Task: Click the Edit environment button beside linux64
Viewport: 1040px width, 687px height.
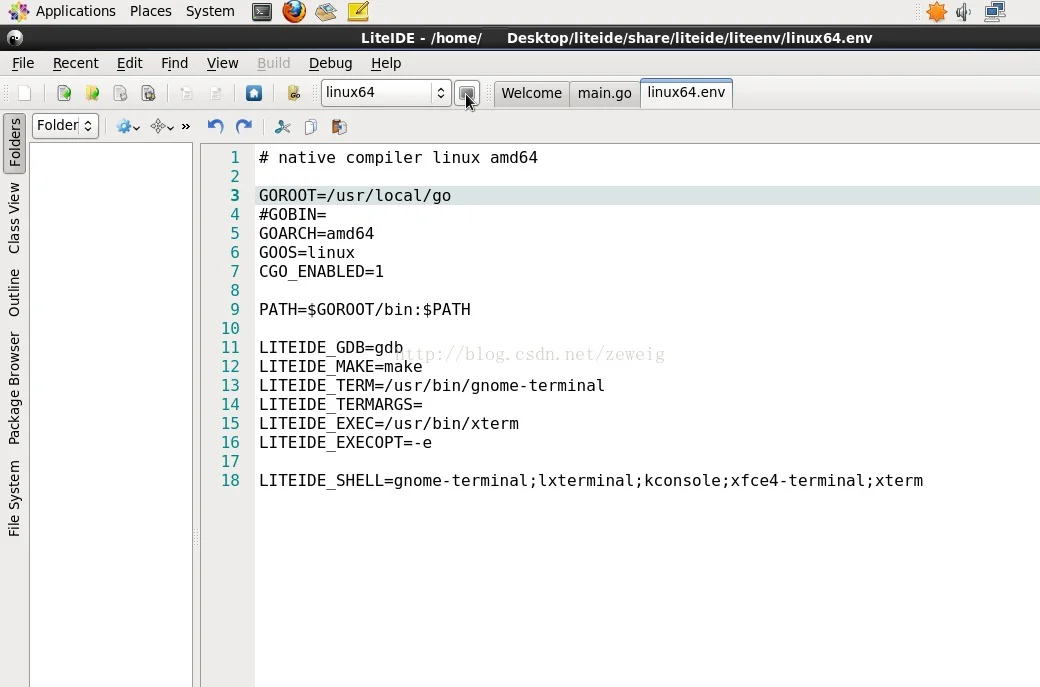Action: 466,93
